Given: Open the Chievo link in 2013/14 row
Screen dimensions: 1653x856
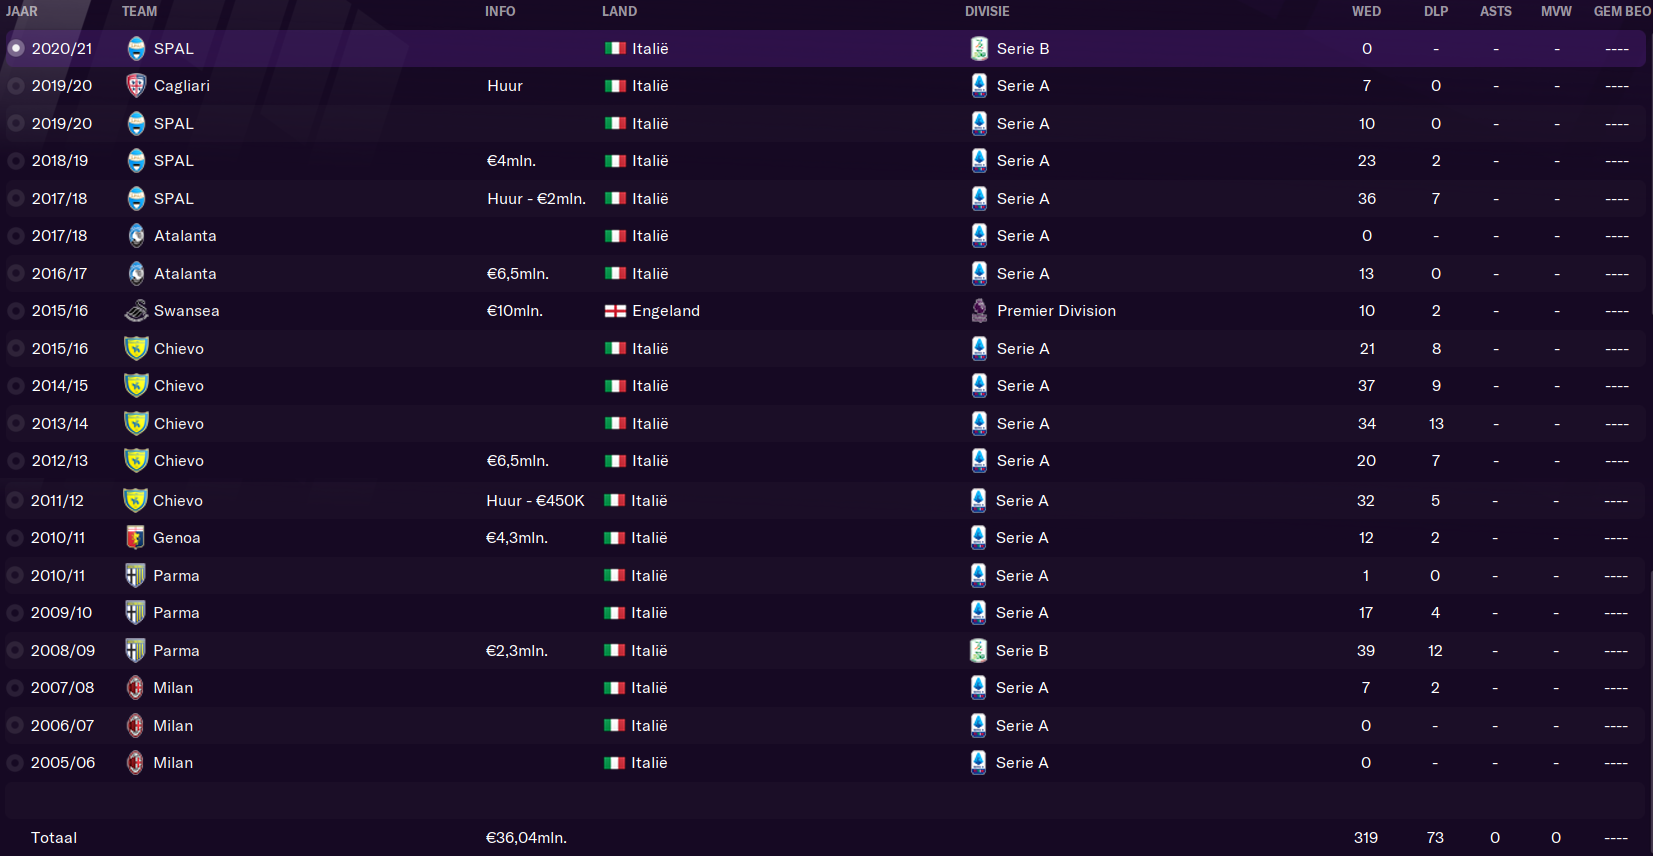Looking at the screenshot, I should (179, 424).
